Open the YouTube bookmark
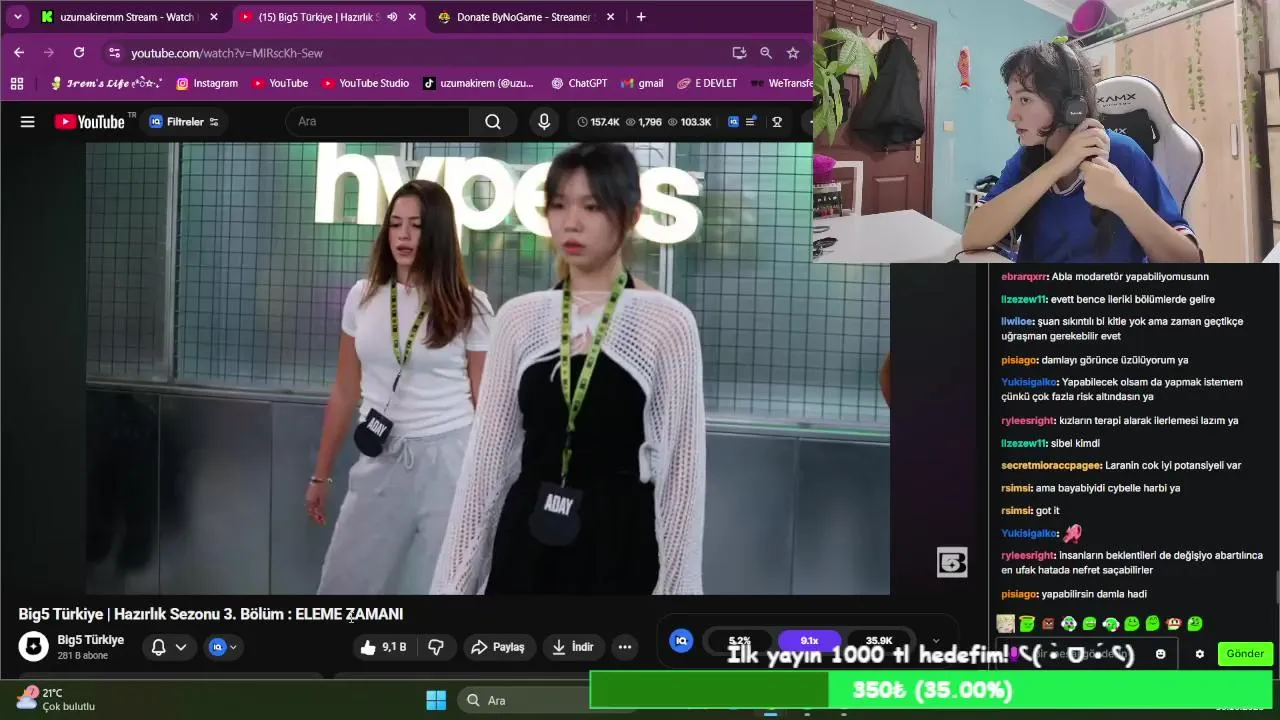Screen dimensions: 1280x720 [279, 83]
